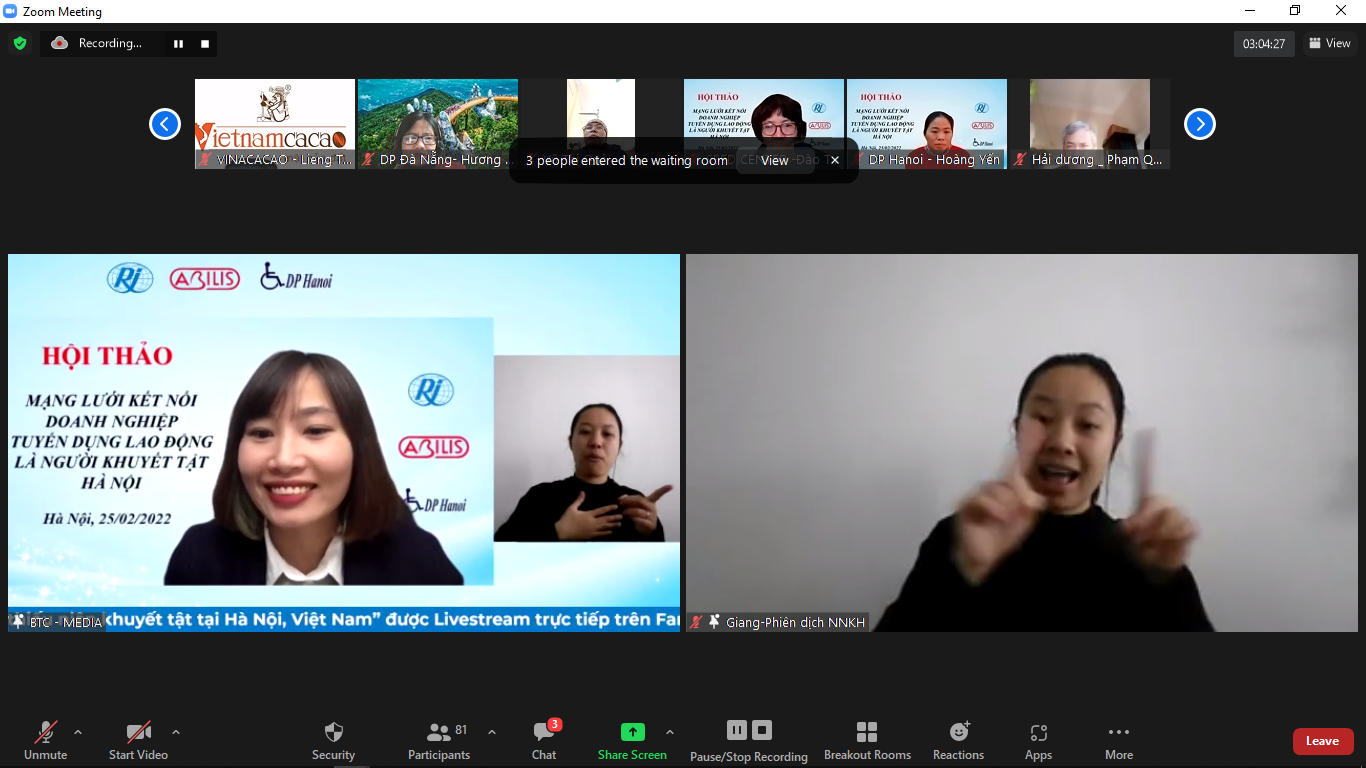Click the recording cloud indicator icon

pos(59,43)
